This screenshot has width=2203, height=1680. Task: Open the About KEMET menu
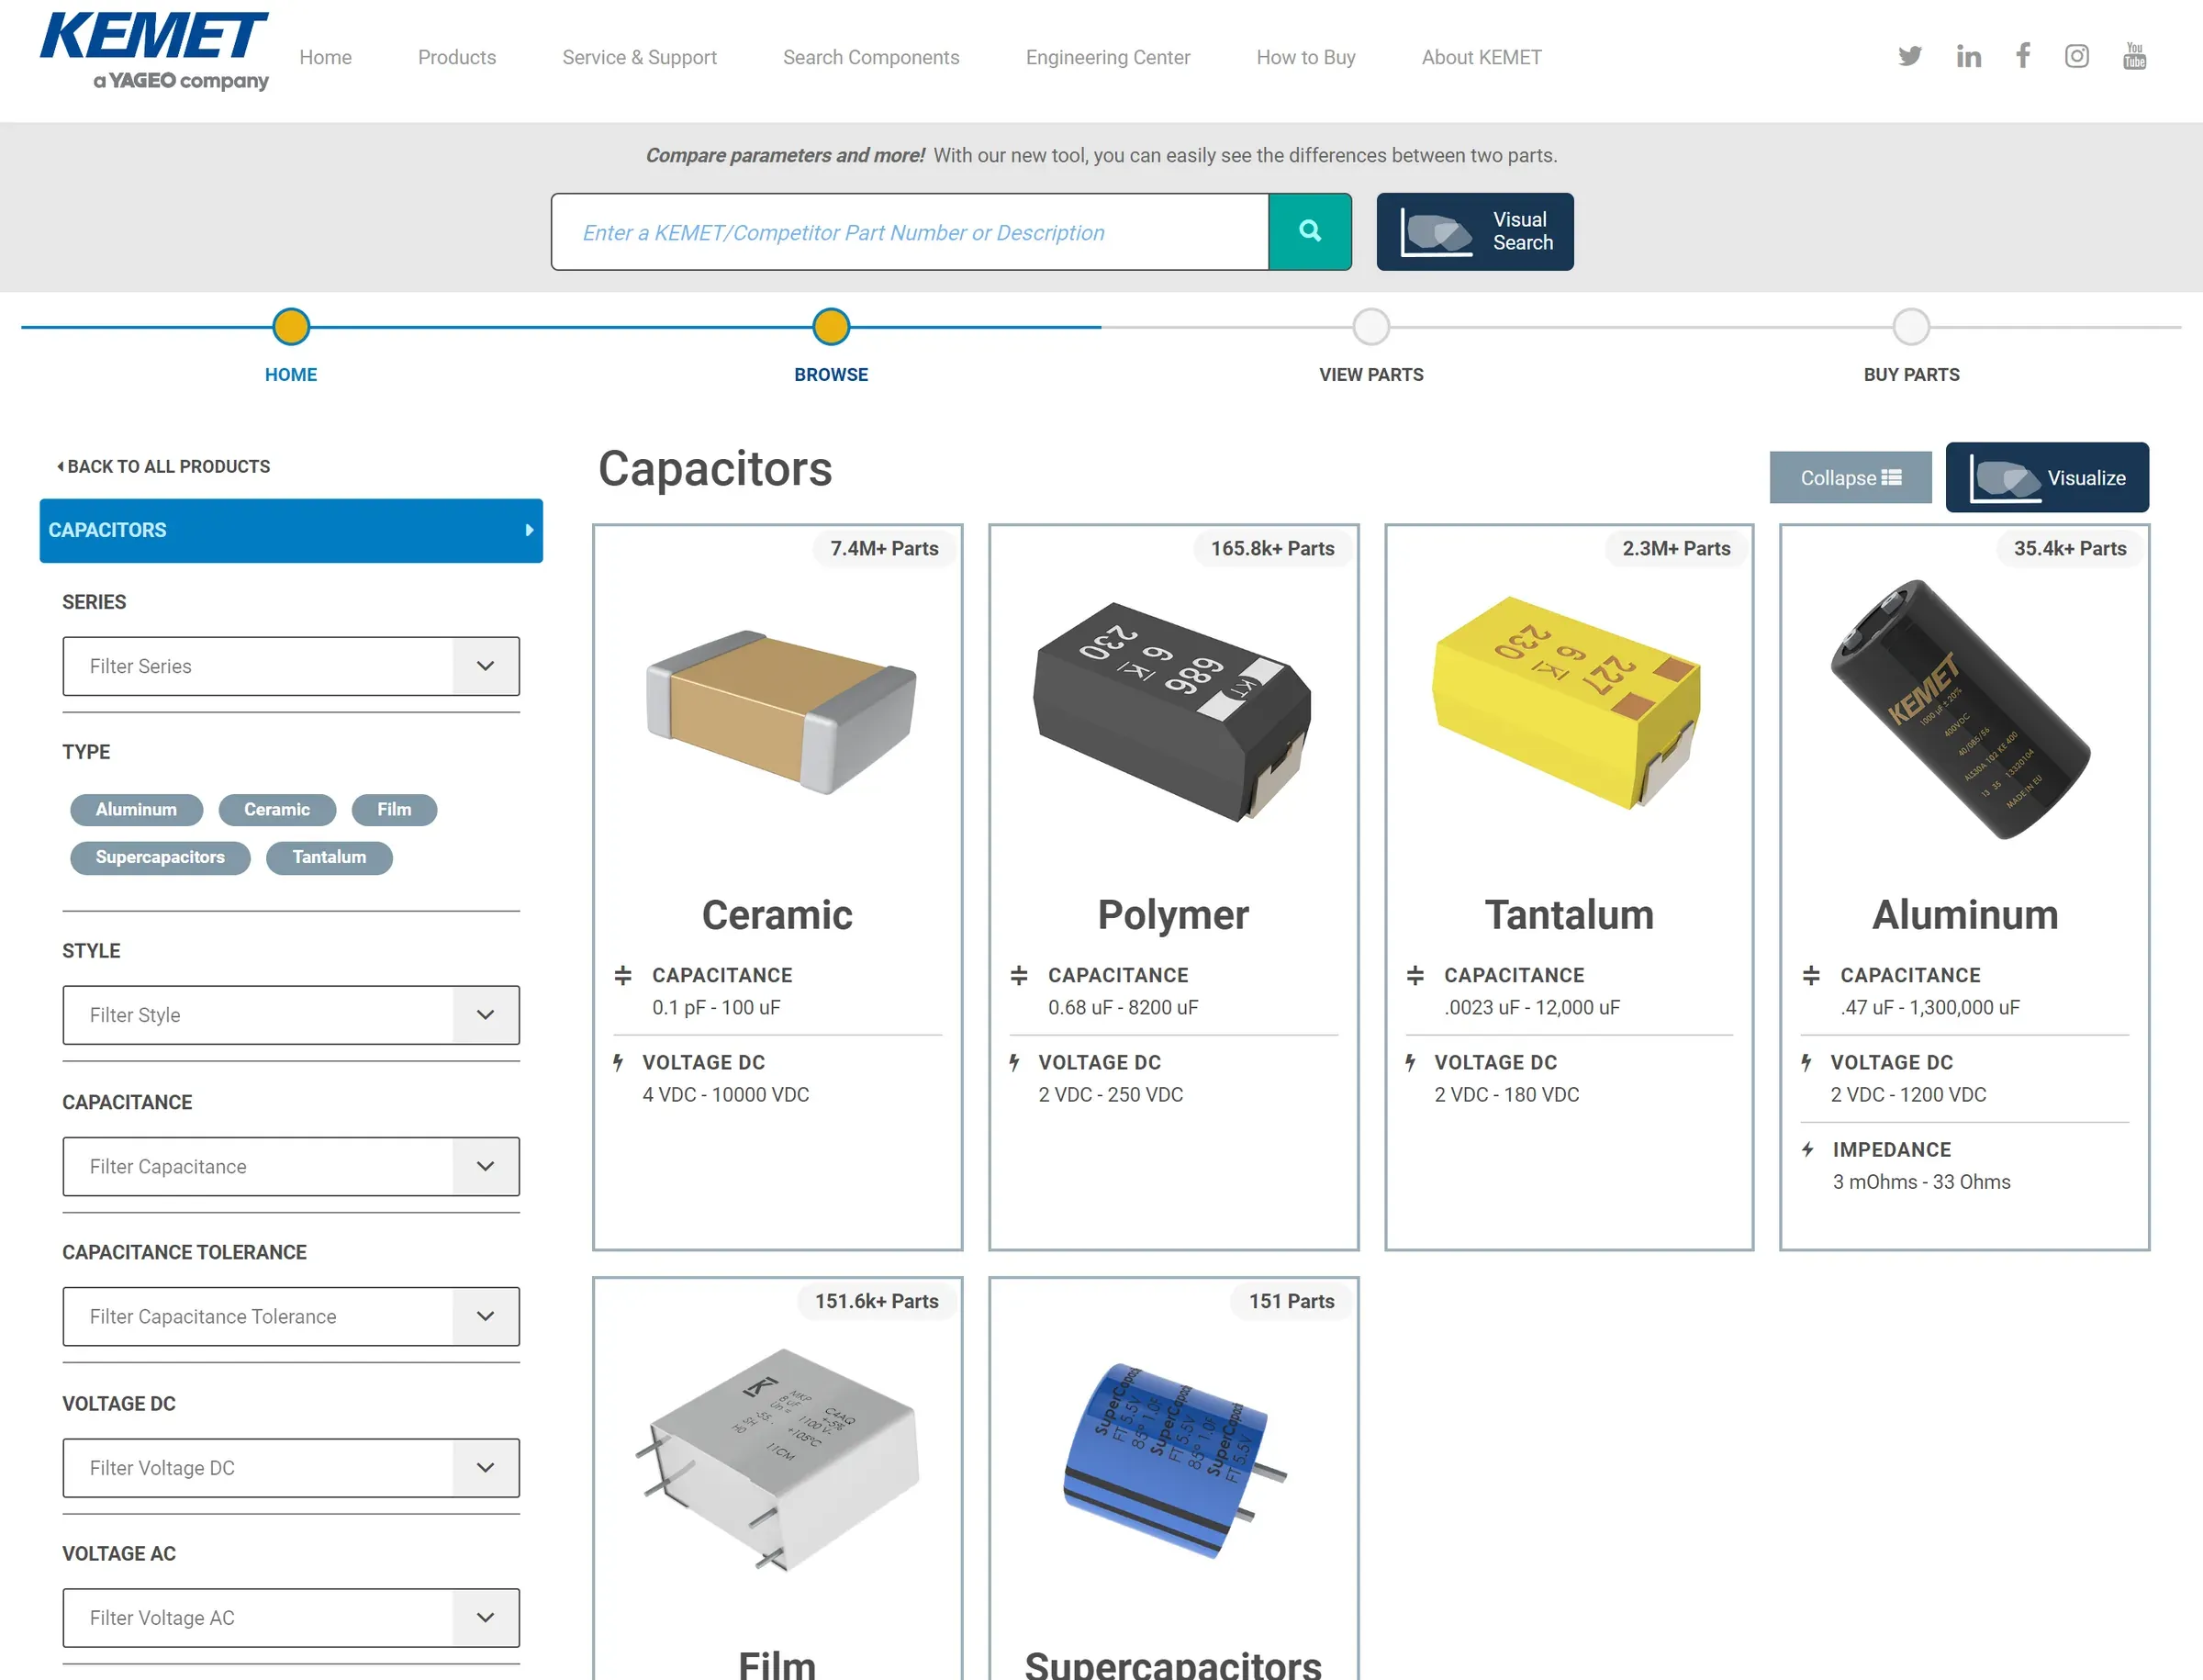[x=1481, y=57]
